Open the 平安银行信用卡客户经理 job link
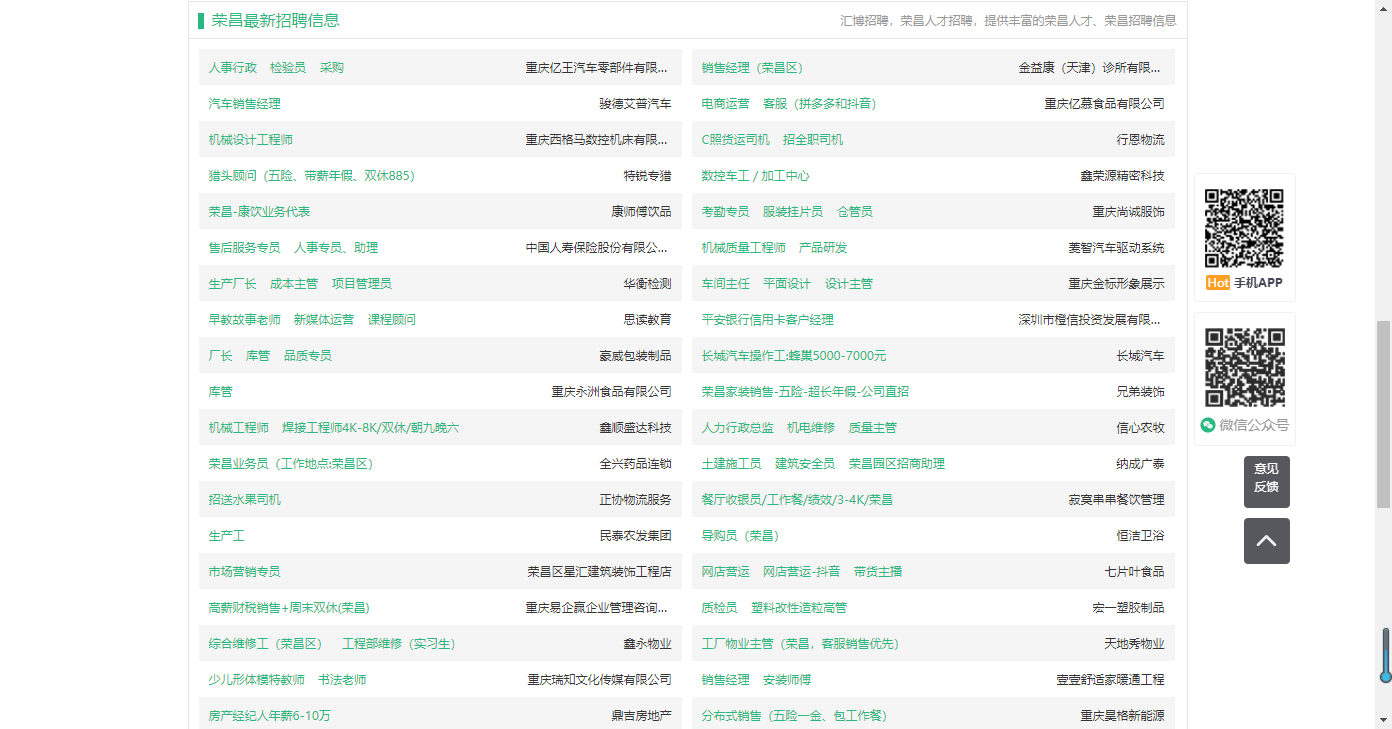Image resolution: width=1392 pixels, height=729 pixels. coord(768,320)
